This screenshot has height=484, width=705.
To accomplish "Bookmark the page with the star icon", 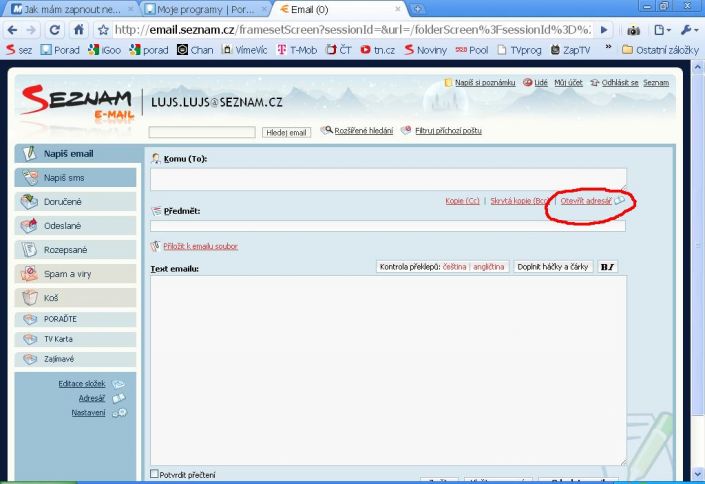I will pos(103,30).
